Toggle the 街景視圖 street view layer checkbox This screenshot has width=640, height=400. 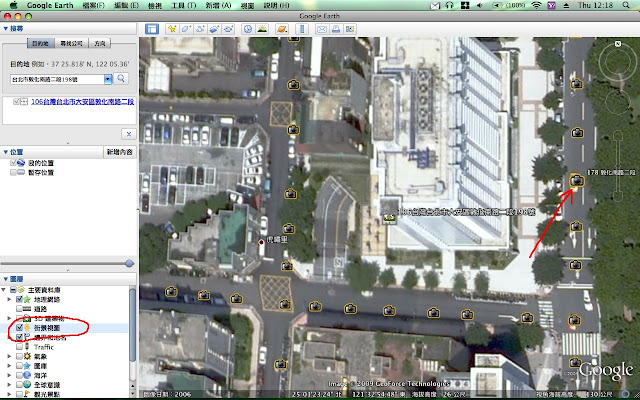pyautogui.click(x=19, y=327)
